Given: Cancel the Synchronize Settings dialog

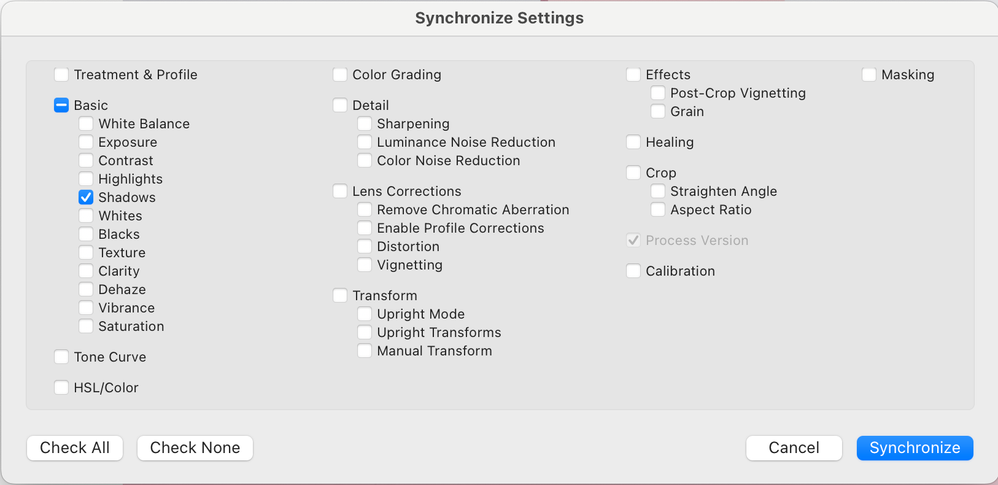Looking at the screenshot, I should 794,448.
